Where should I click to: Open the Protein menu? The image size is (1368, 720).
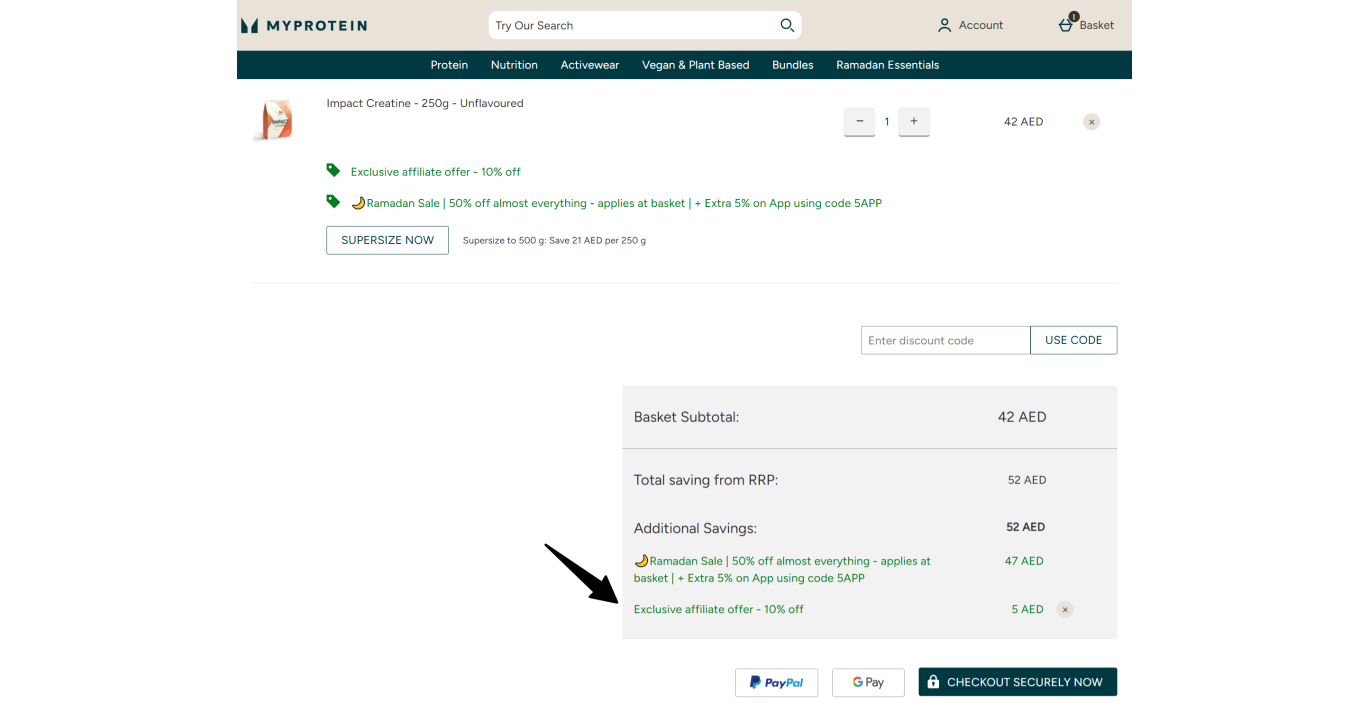point(449,65)
